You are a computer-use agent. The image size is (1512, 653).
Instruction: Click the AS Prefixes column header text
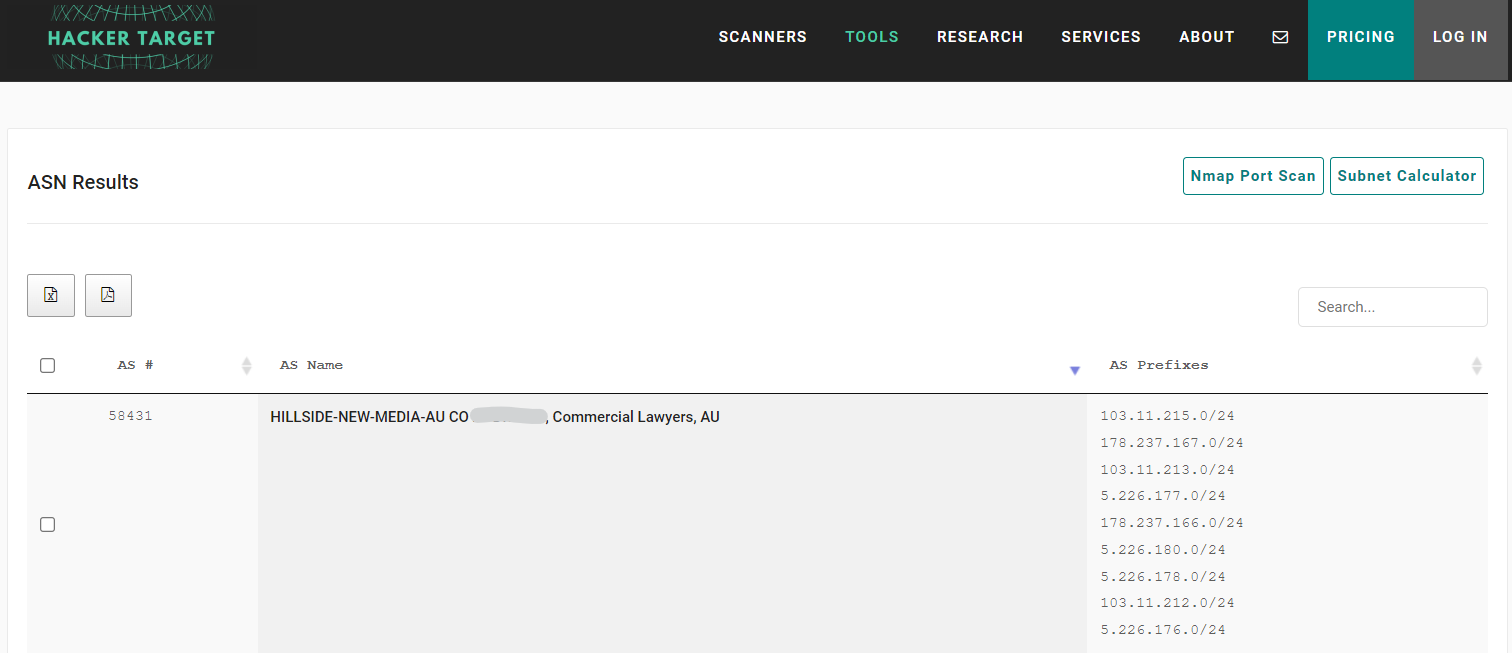tap(1159, 365)
